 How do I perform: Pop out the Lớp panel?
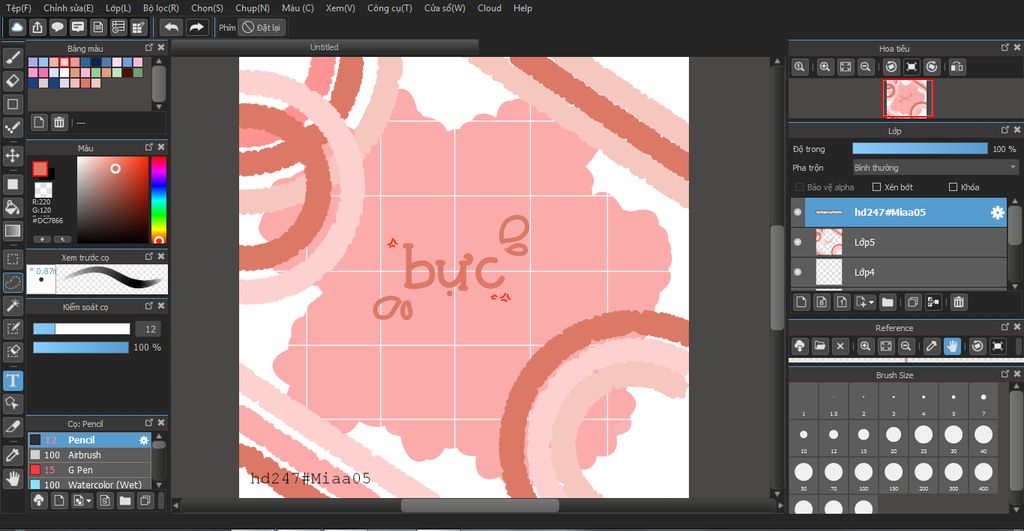pyautogui.click(x=1004, y=130)
